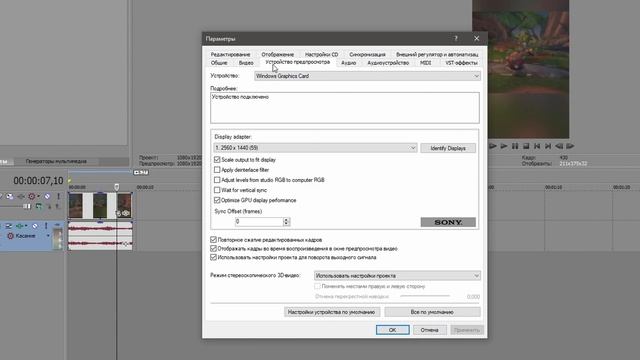Confirm the dialog with OK
The height and width of the screenshot is (360, 640).
coord(393,330)
